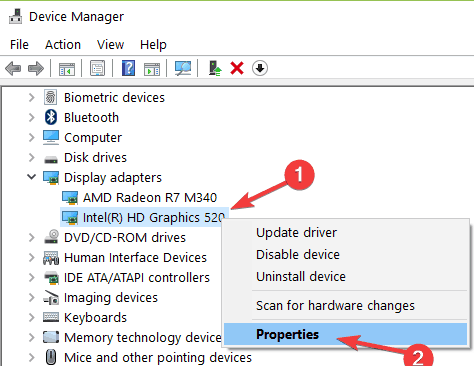Click the Disk drives icon
This screenshot has height=366, width=474.
point(51,159)
